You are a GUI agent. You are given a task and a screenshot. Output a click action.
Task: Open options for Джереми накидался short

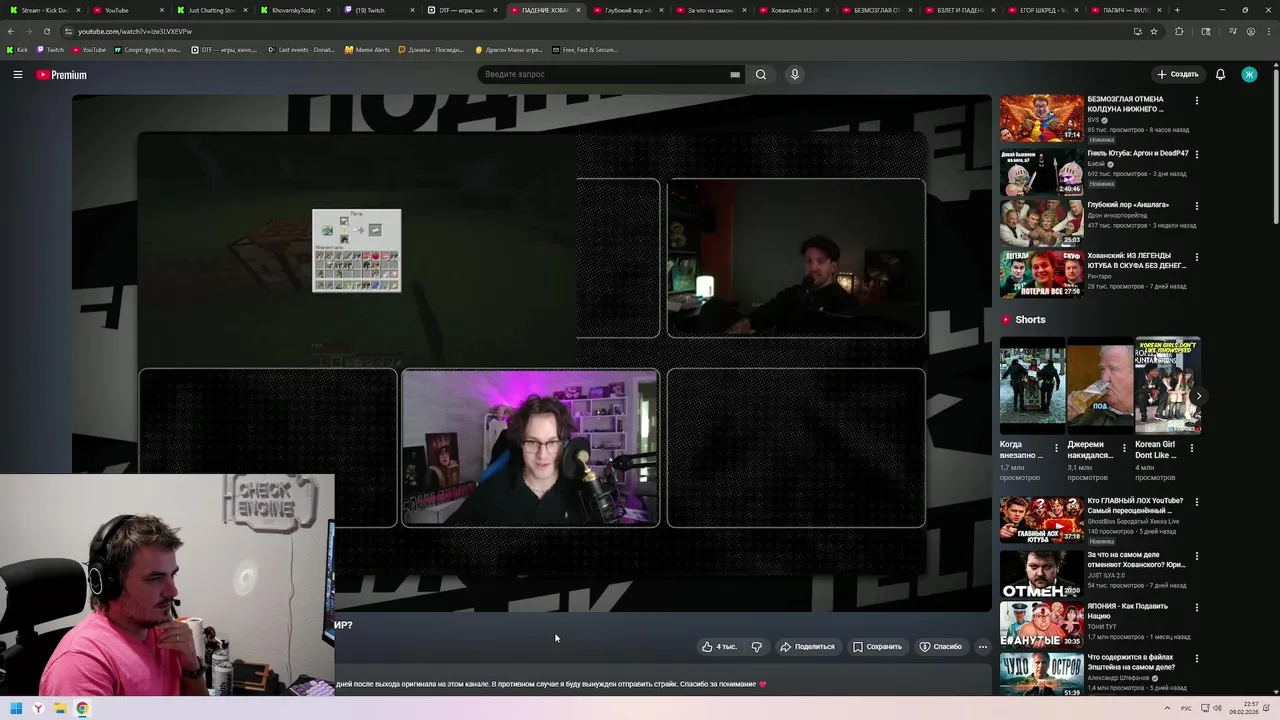[x=1123, y=448]
